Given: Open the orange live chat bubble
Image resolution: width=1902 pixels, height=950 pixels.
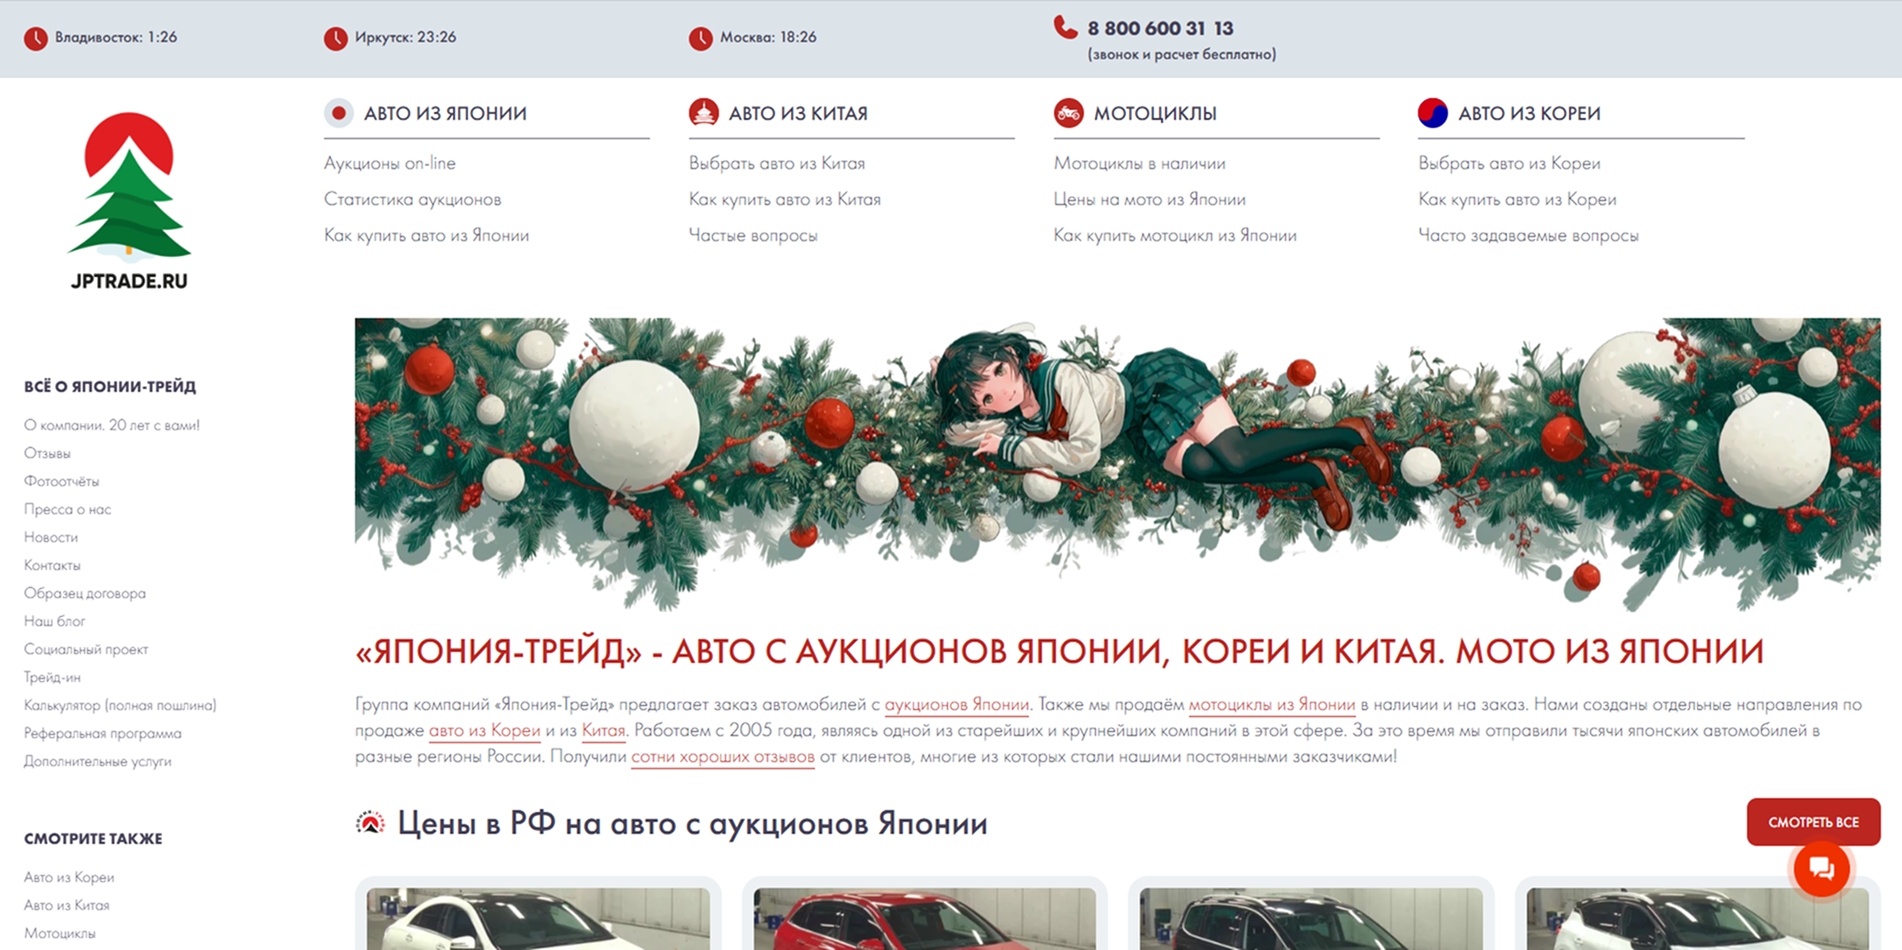Looking at the screenshot, I should click(1820, 868).
